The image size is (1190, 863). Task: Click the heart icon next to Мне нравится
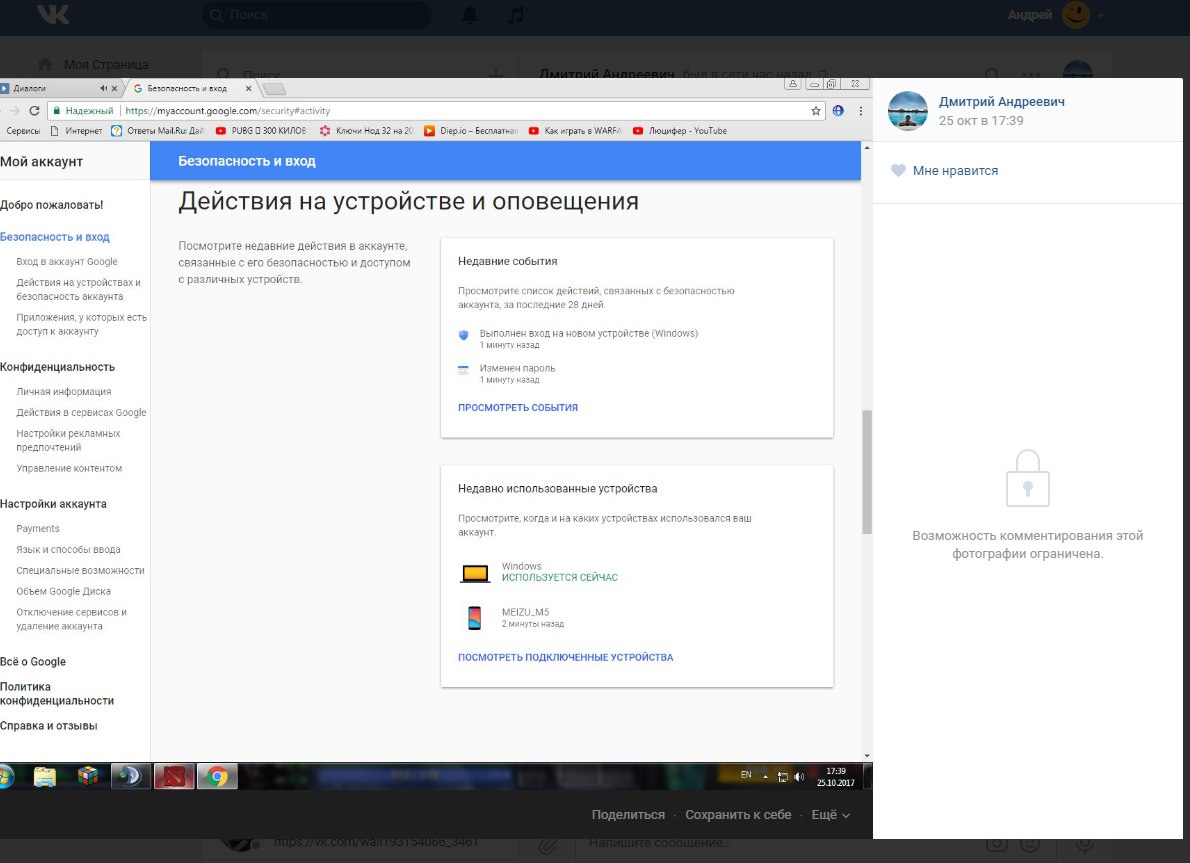(x=898, y=171)
